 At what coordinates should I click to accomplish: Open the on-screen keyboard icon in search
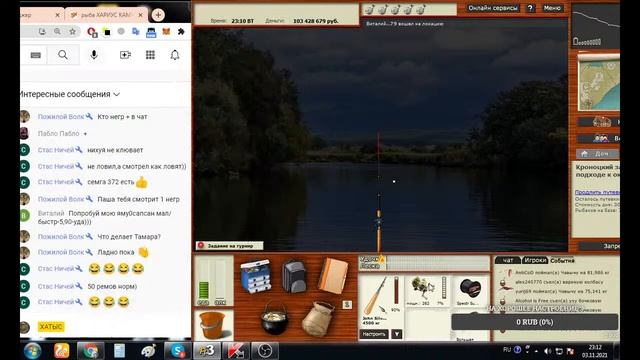point(36,55)
